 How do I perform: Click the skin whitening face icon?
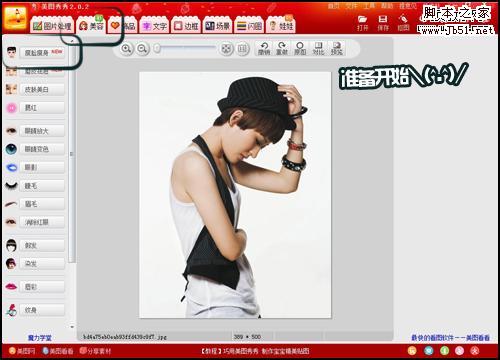(x=11, y=89)
